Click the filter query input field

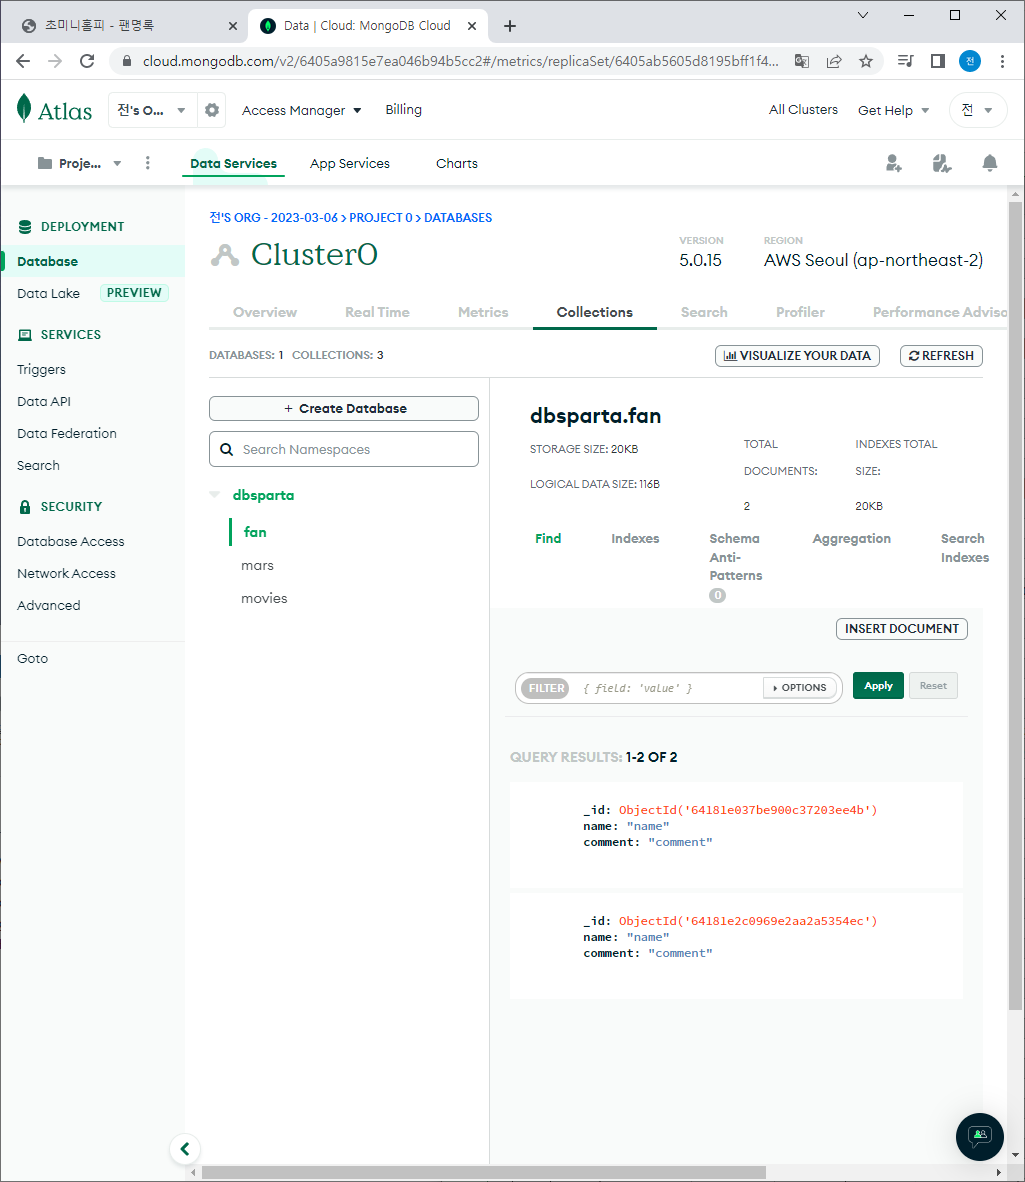[x=669, y=688]
